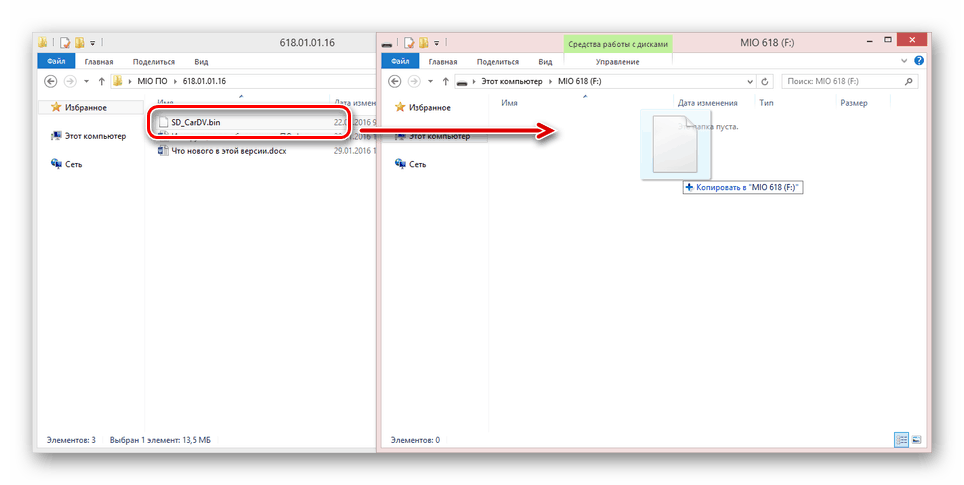Image resolution: width=964 pixels, height=485 pixels.
Task: Click the up arrow in the 618.01.01.16 window
Action: (102, 81)
